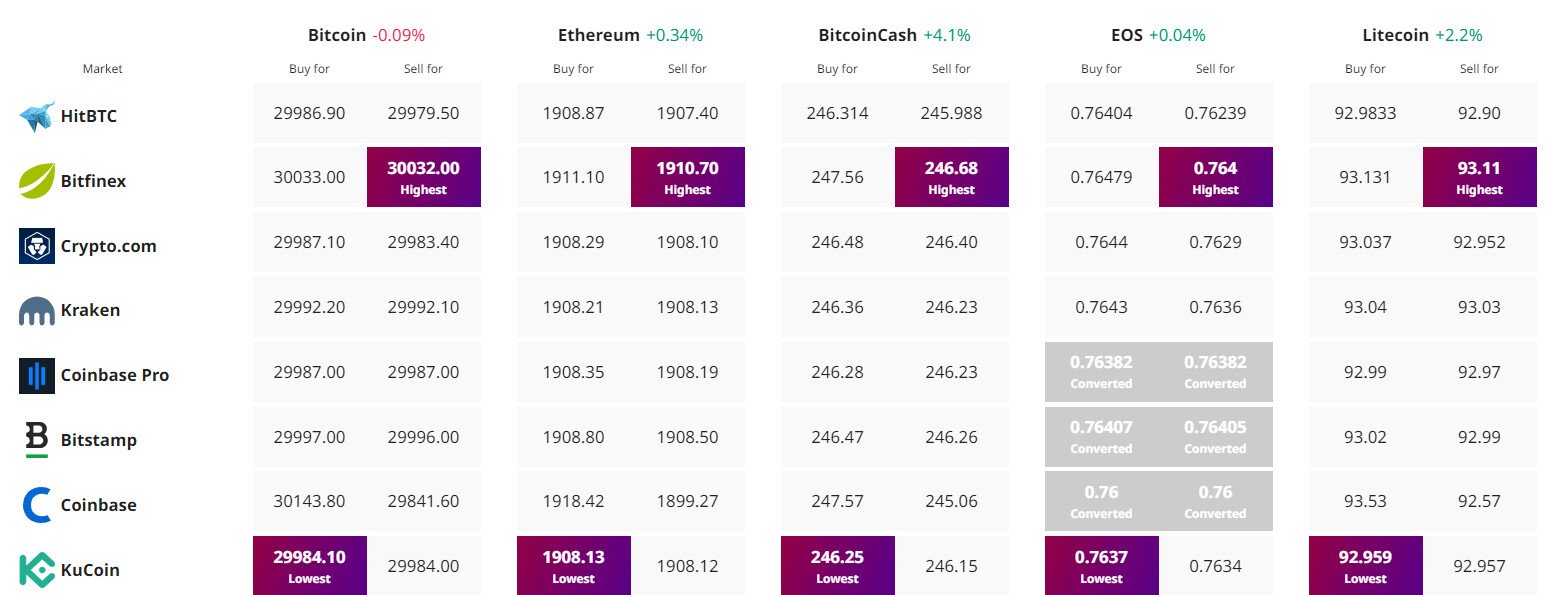The image size is (1552, 595).
Task: Click the Highest Ethereum sell price 1910.70
Action: (x=687, y=177)
